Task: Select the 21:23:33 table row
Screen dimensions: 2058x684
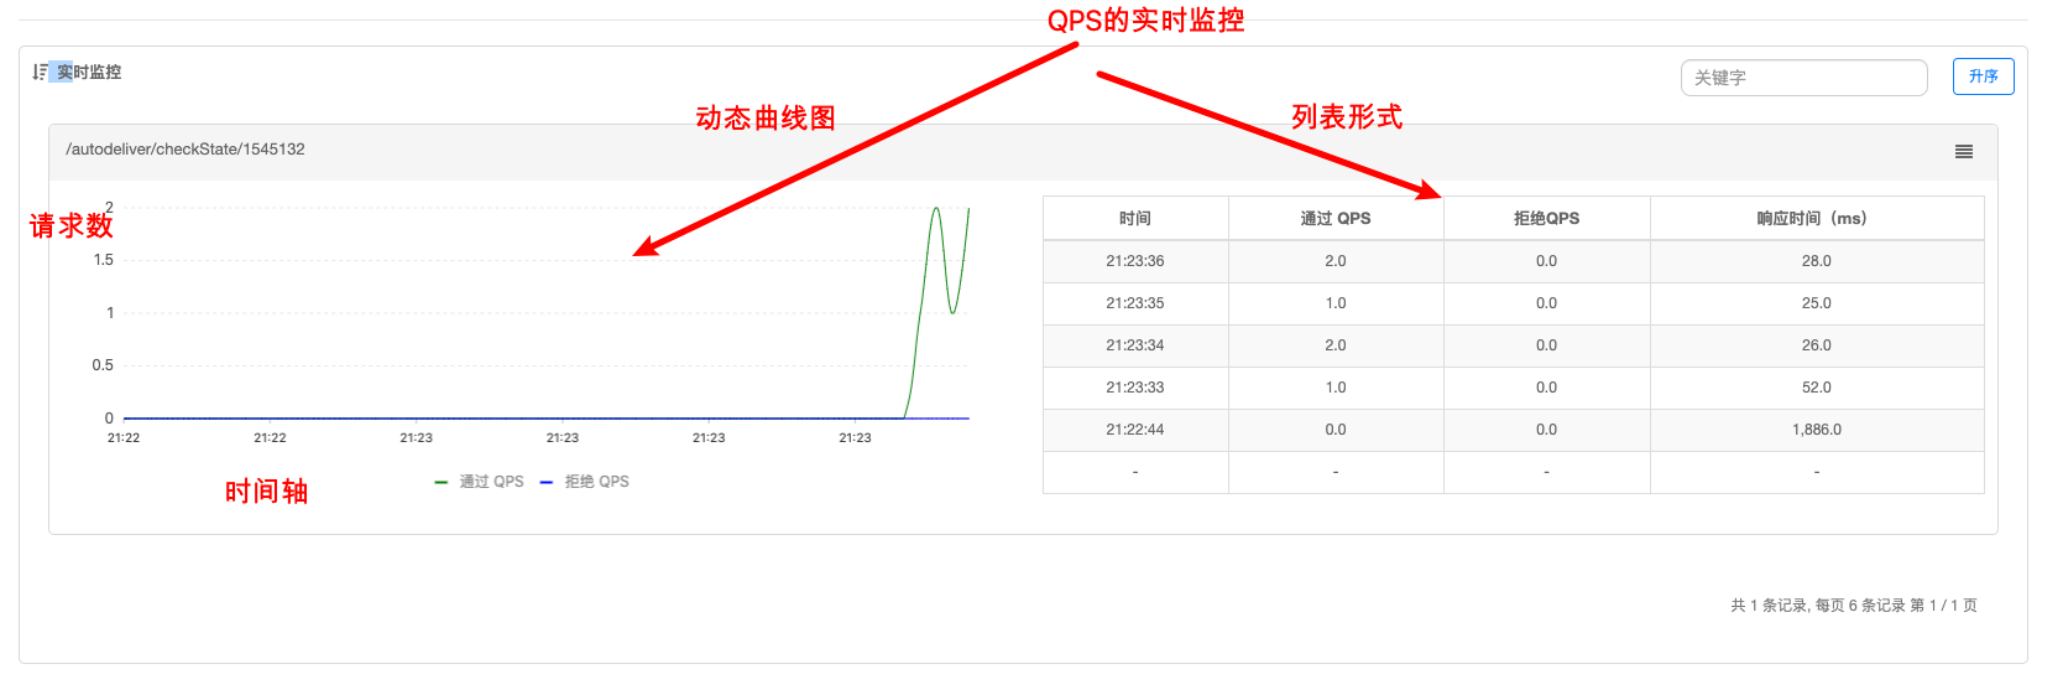Action: 1134,387
